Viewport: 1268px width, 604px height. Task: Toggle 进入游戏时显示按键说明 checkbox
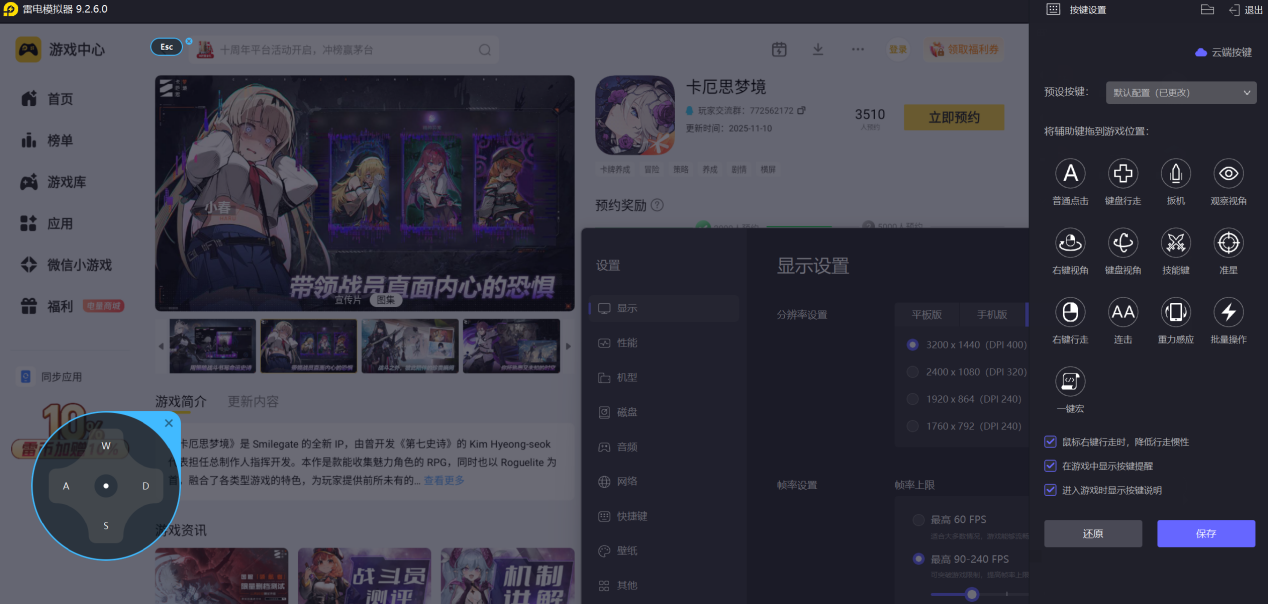(x=1050, y=490)
